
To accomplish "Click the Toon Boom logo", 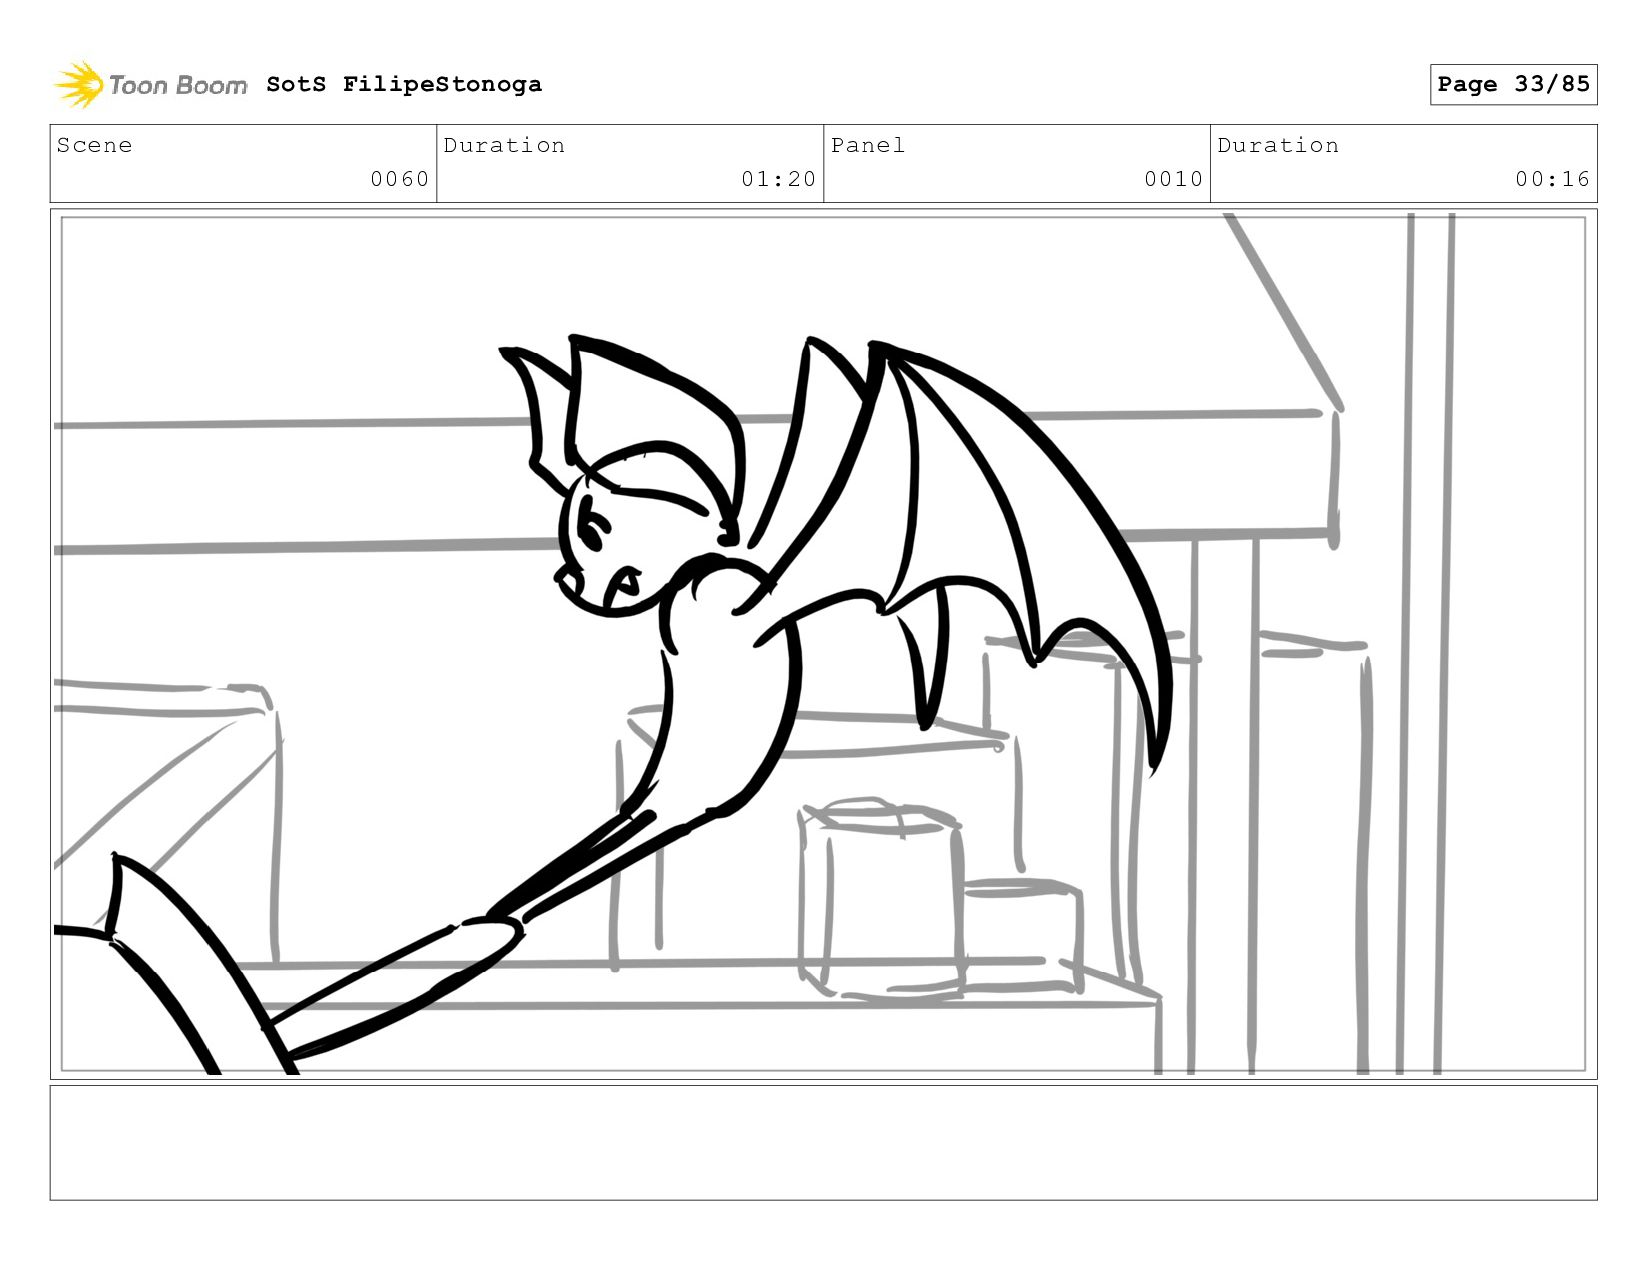I will [x=150, y=84].
